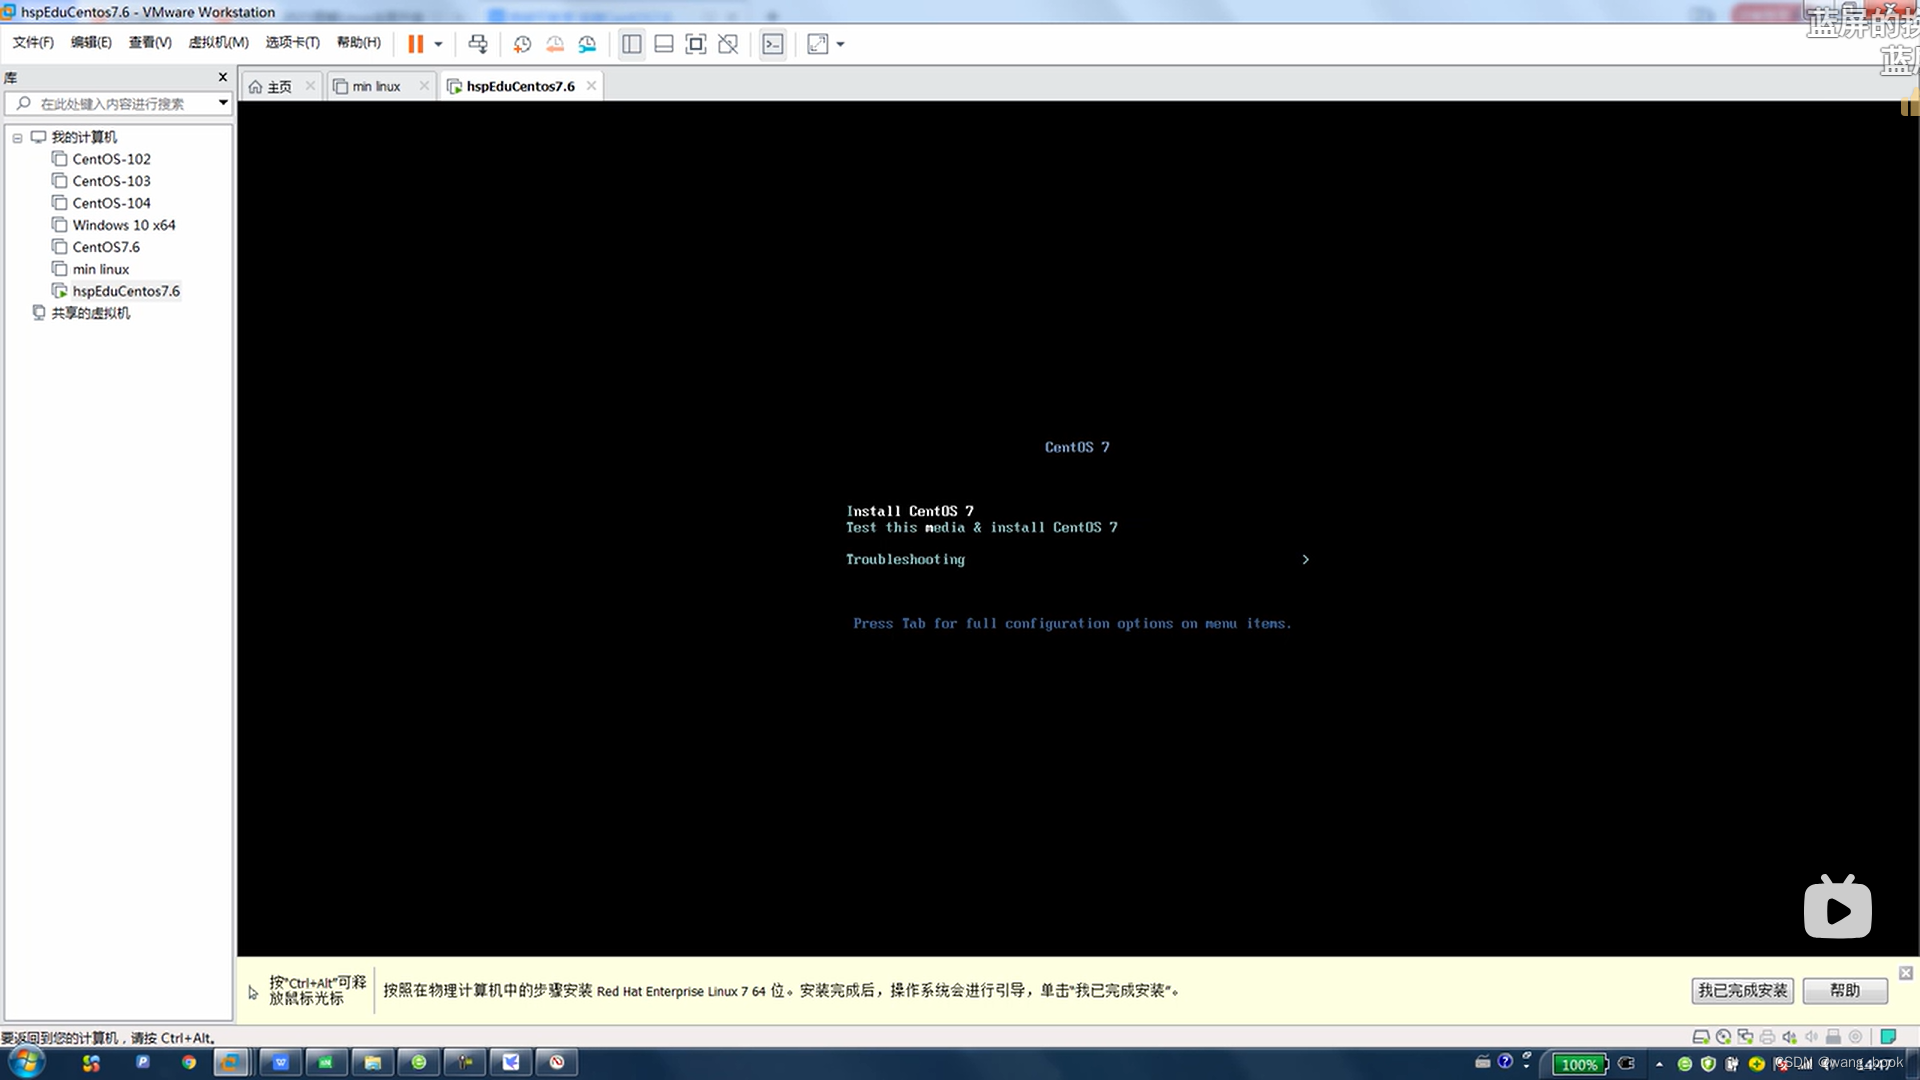Open the 文件(F) menu
The width and height of the screenshot is (1920, 1080).
pyautogui.click(x=33, y=42)
